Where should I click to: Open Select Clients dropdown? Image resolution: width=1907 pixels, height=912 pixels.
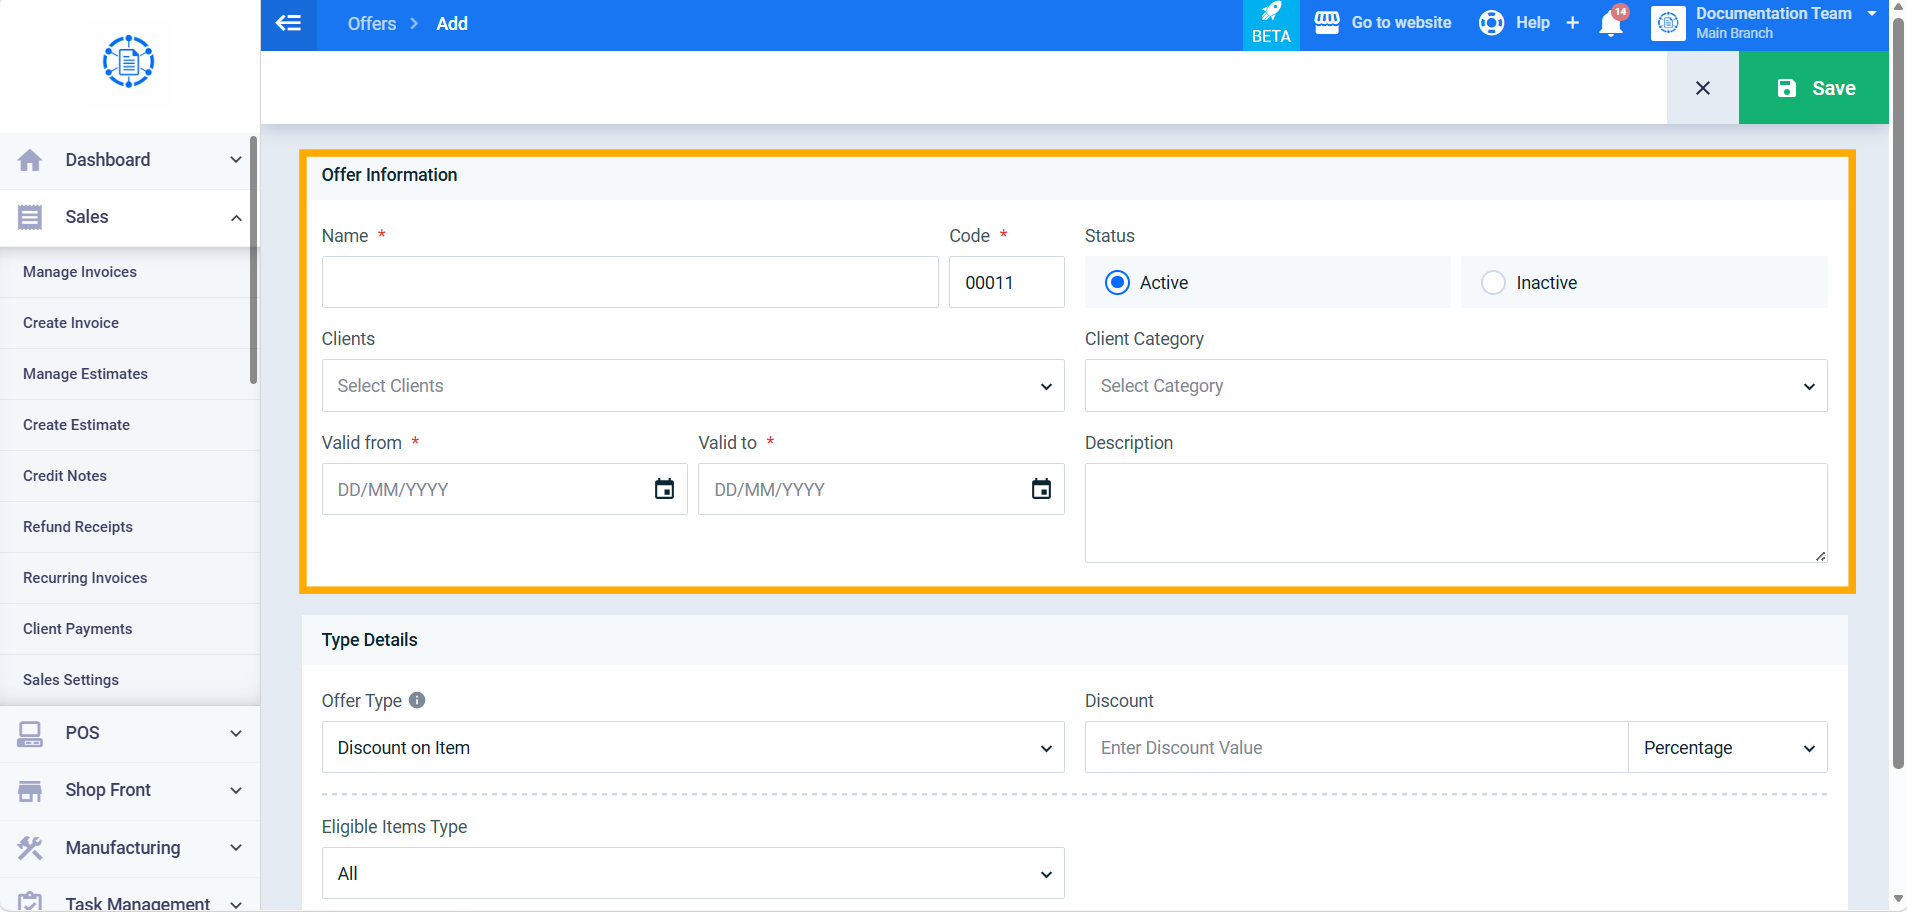[x=693, y=386]
